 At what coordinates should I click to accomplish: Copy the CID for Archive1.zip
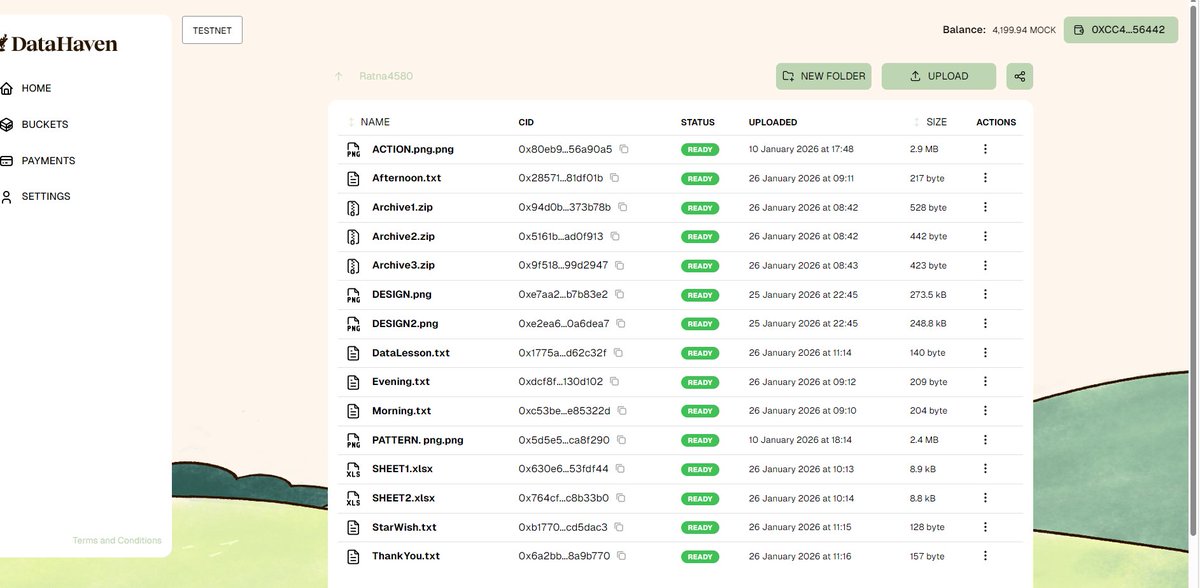[x=622, y=207]
